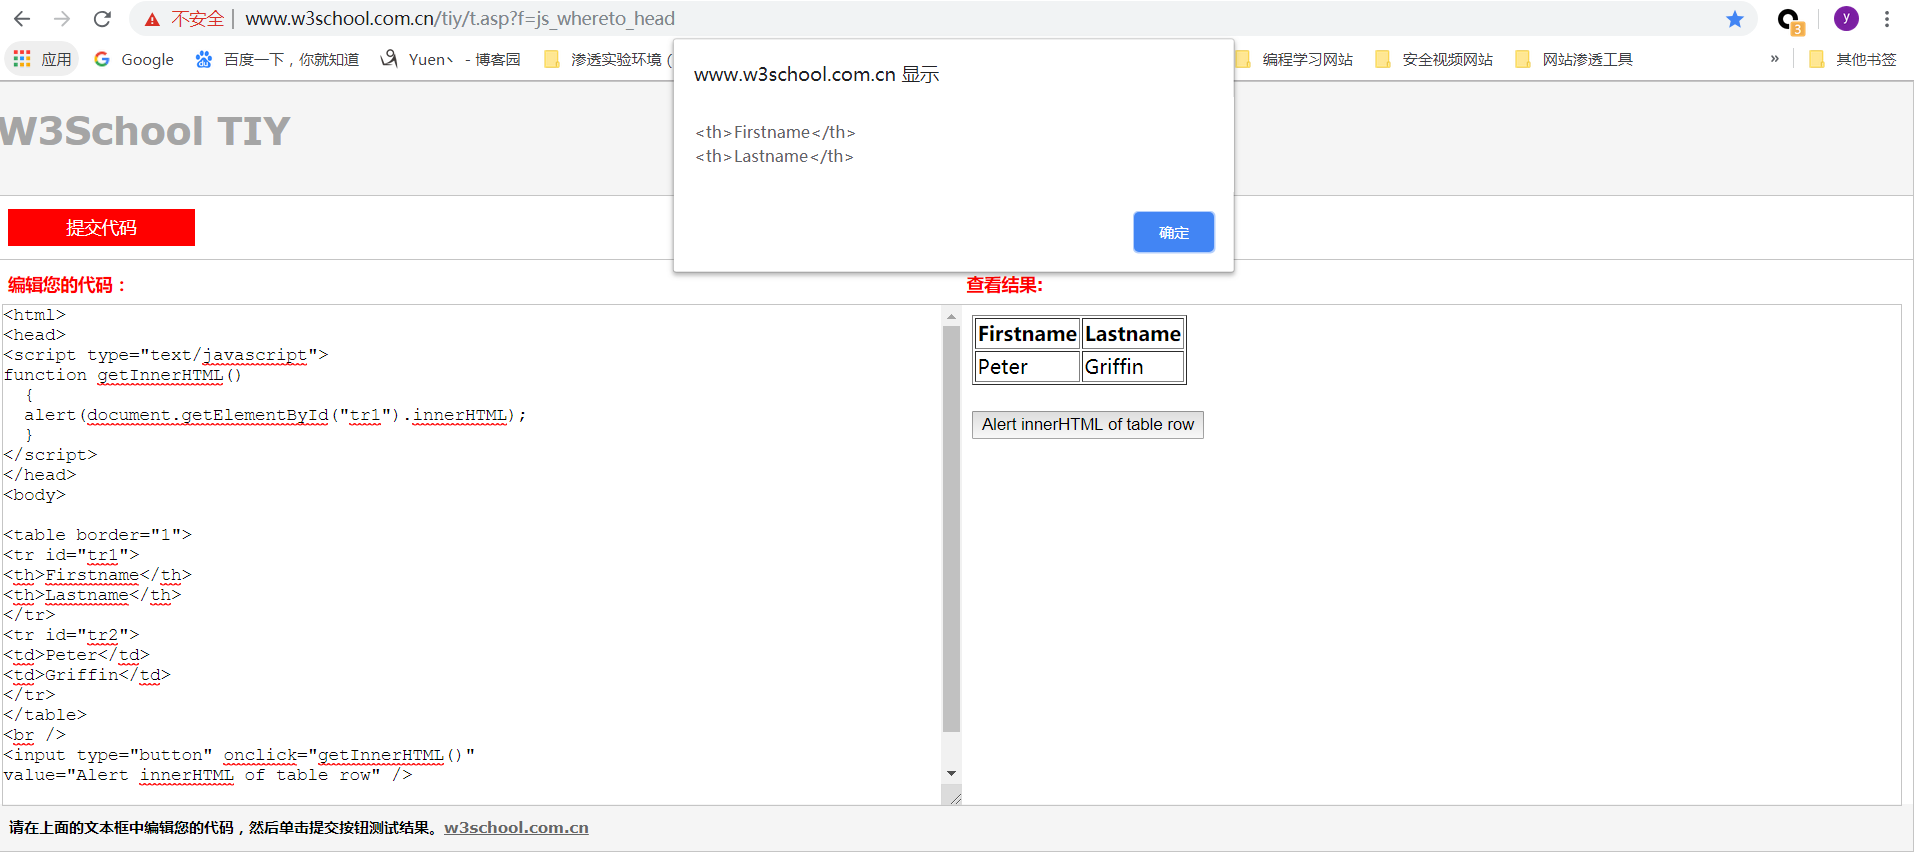Click the code editor's vertical scrollbar thumb
Screen dimensions: 1914x853
(951, 528)
